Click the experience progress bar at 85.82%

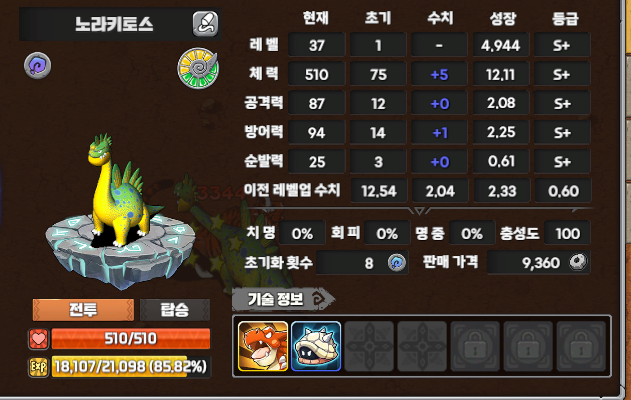coord(131,367)
